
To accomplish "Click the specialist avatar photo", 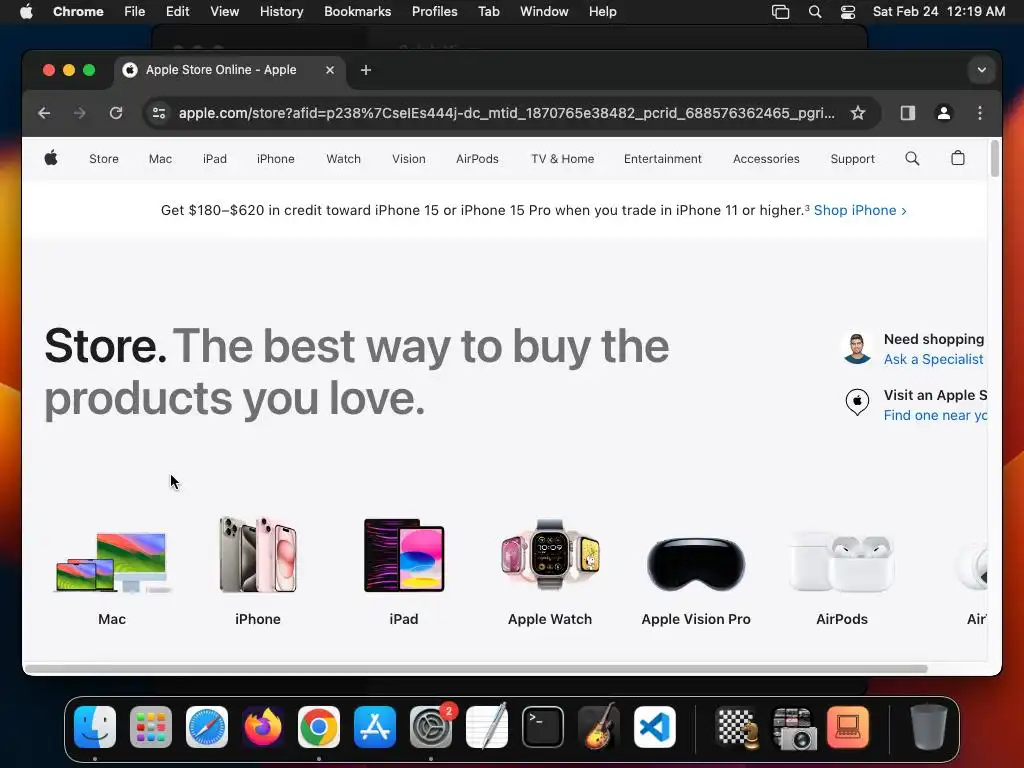I will pos(857,348).
